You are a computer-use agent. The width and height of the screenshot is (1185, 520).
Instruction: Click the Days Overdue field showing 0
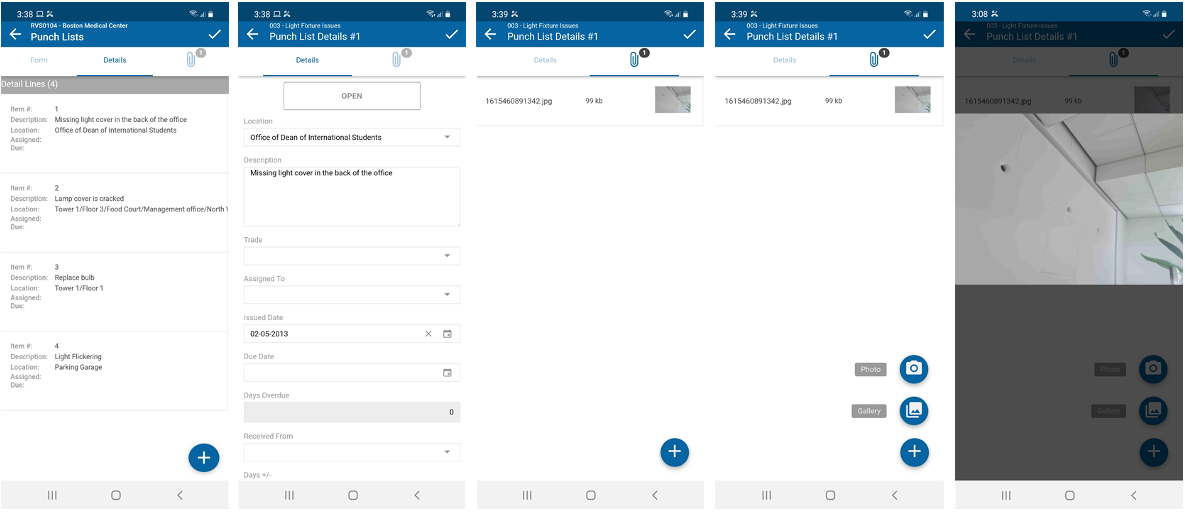(351, 412)
